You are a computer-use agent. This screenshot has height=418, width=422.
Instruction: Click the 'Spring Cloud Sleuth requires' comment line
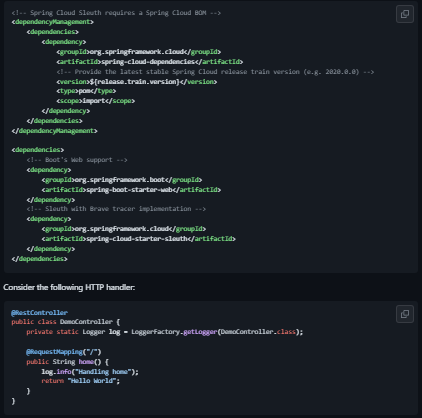click(x=116, y=13)
